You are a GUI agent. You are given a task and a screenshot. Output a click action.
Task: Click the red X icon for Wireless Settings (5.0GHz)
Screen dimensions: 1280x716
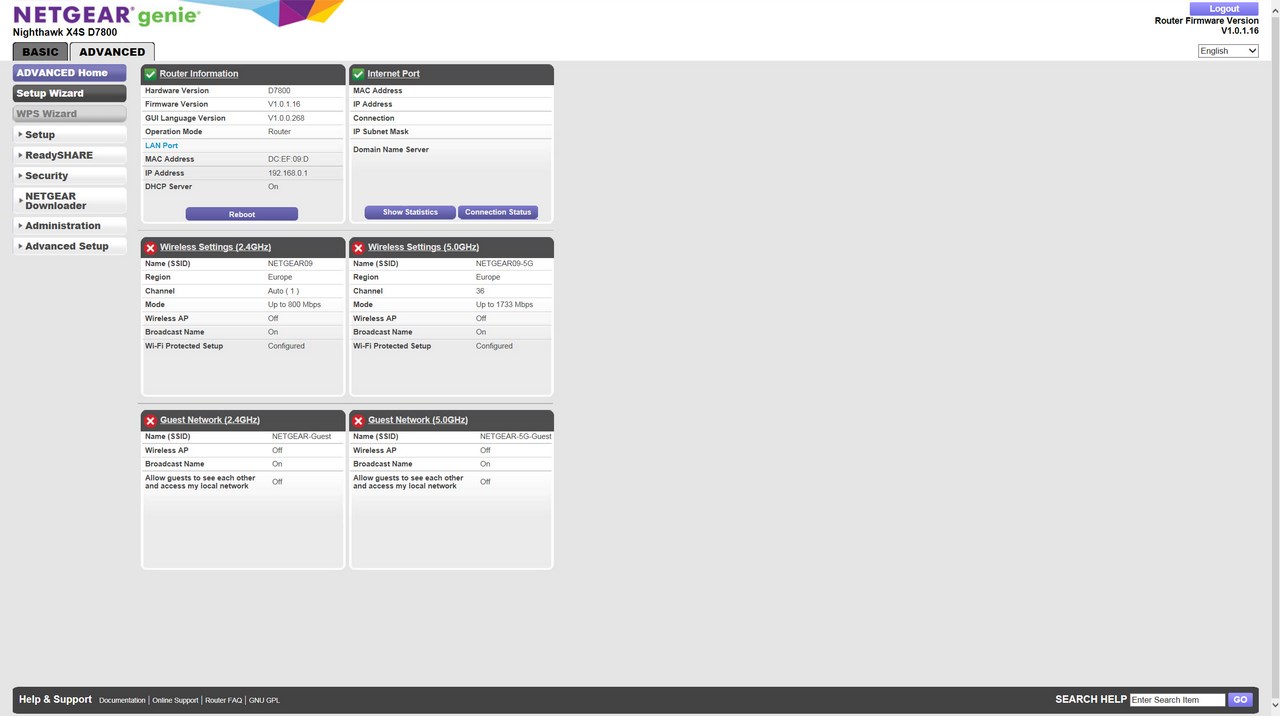click(x=358, y=247)
